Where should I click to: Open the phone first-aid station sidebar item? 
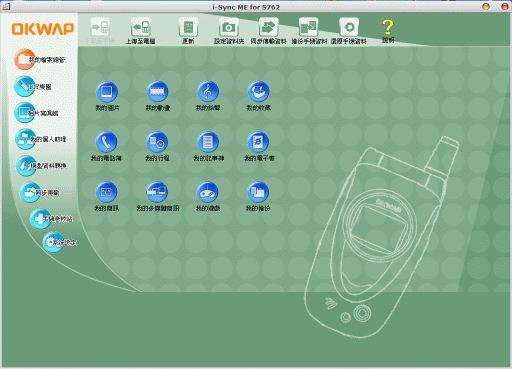click(40, 219)
